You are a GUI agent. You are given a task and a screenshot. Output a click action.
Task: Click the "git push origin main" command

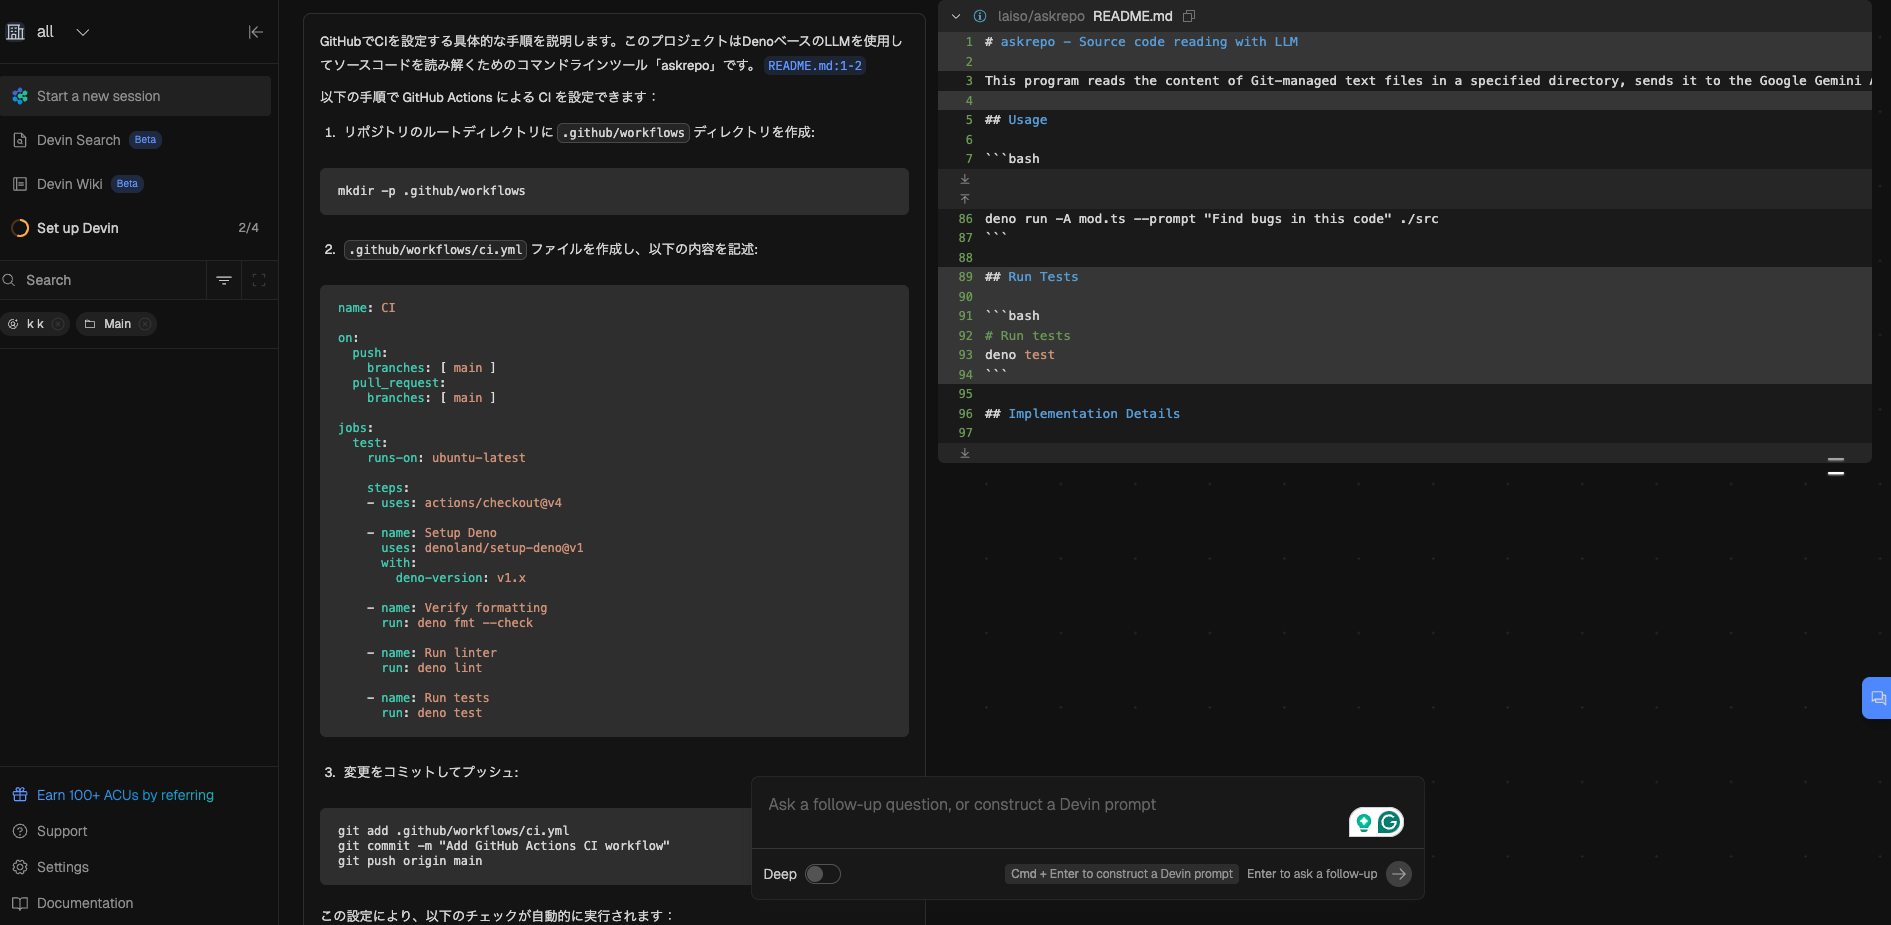click(410, 861)
